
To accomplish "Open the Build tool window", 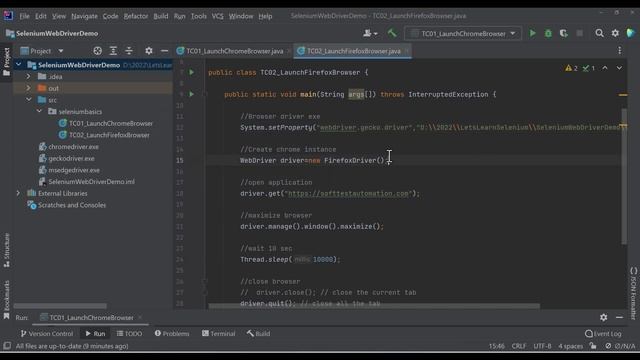I will [258, 333].
